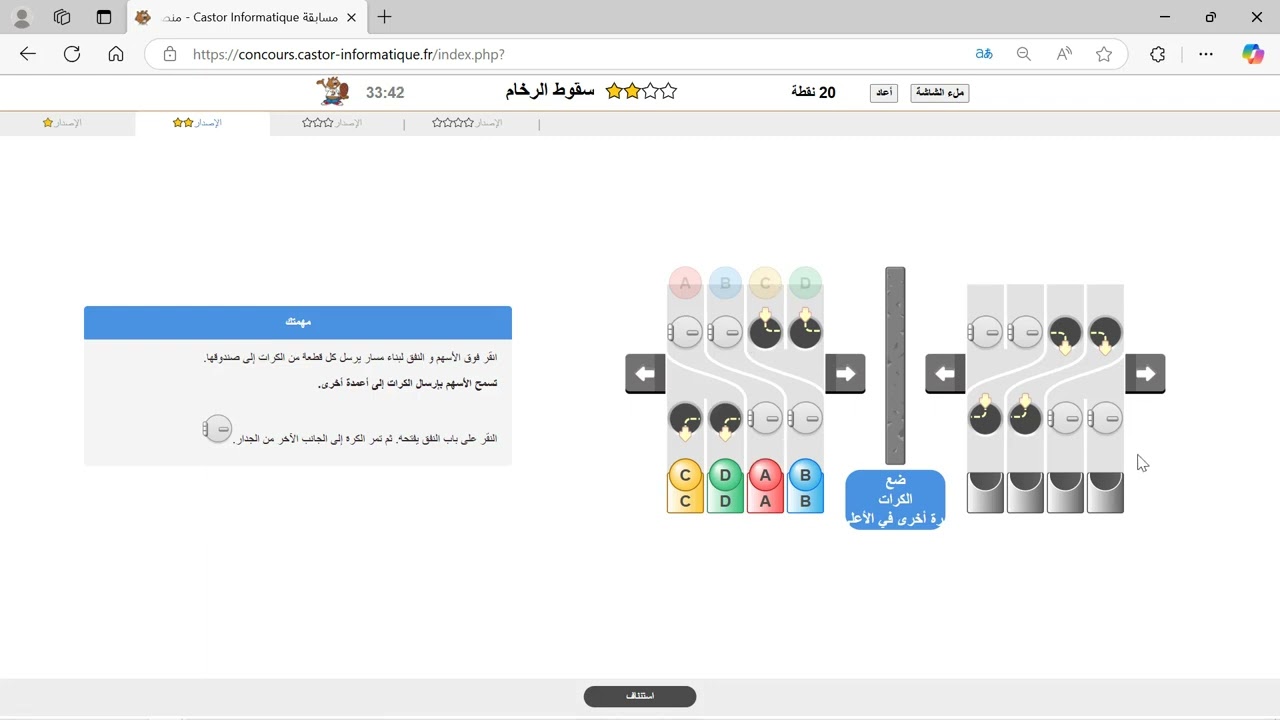Click the ملء الشاشة fullscreen button
This screenshot has width=1280, height=720.
tap(940, 93)
